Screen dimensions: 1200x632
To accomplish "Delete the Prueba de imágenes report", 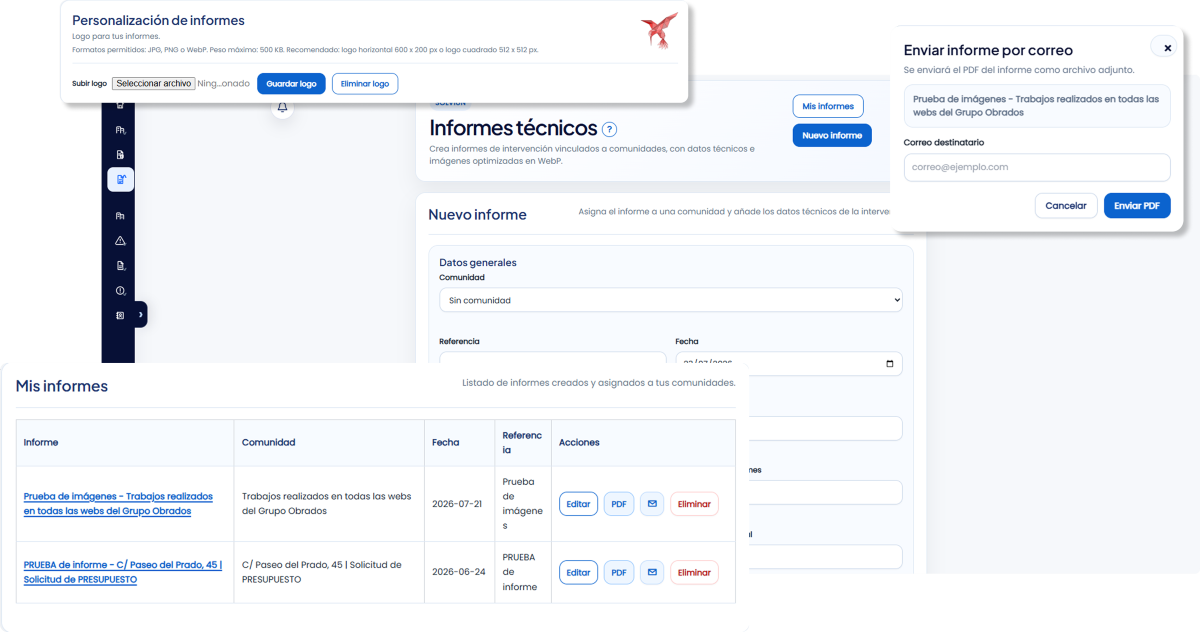I will pyautogui.click(x=694, y=504).
